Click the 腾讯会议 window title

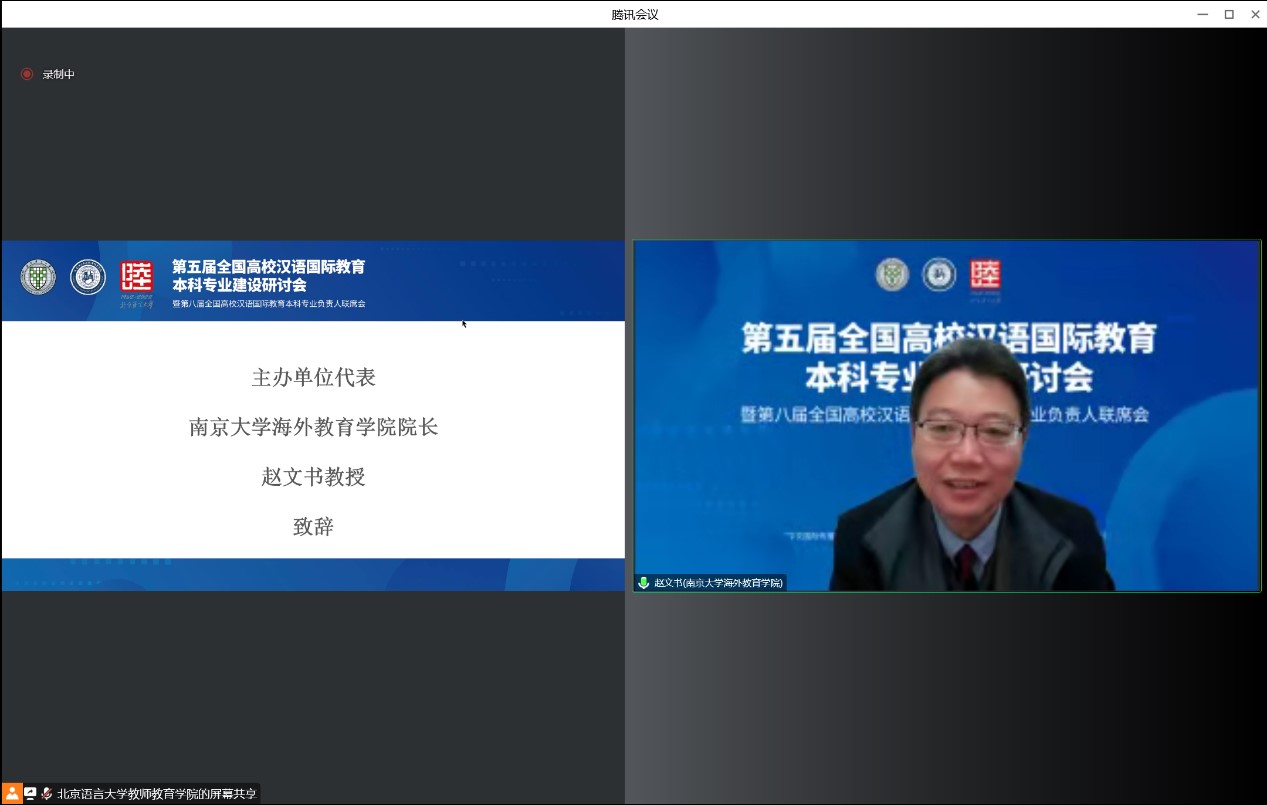635,14
